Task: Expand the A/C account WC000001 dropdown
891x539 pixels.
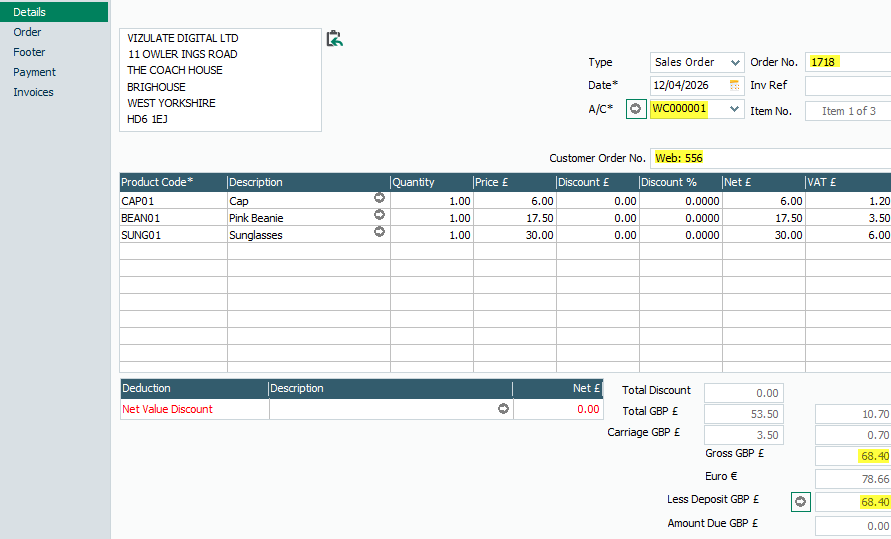Action: coord(736,109)
